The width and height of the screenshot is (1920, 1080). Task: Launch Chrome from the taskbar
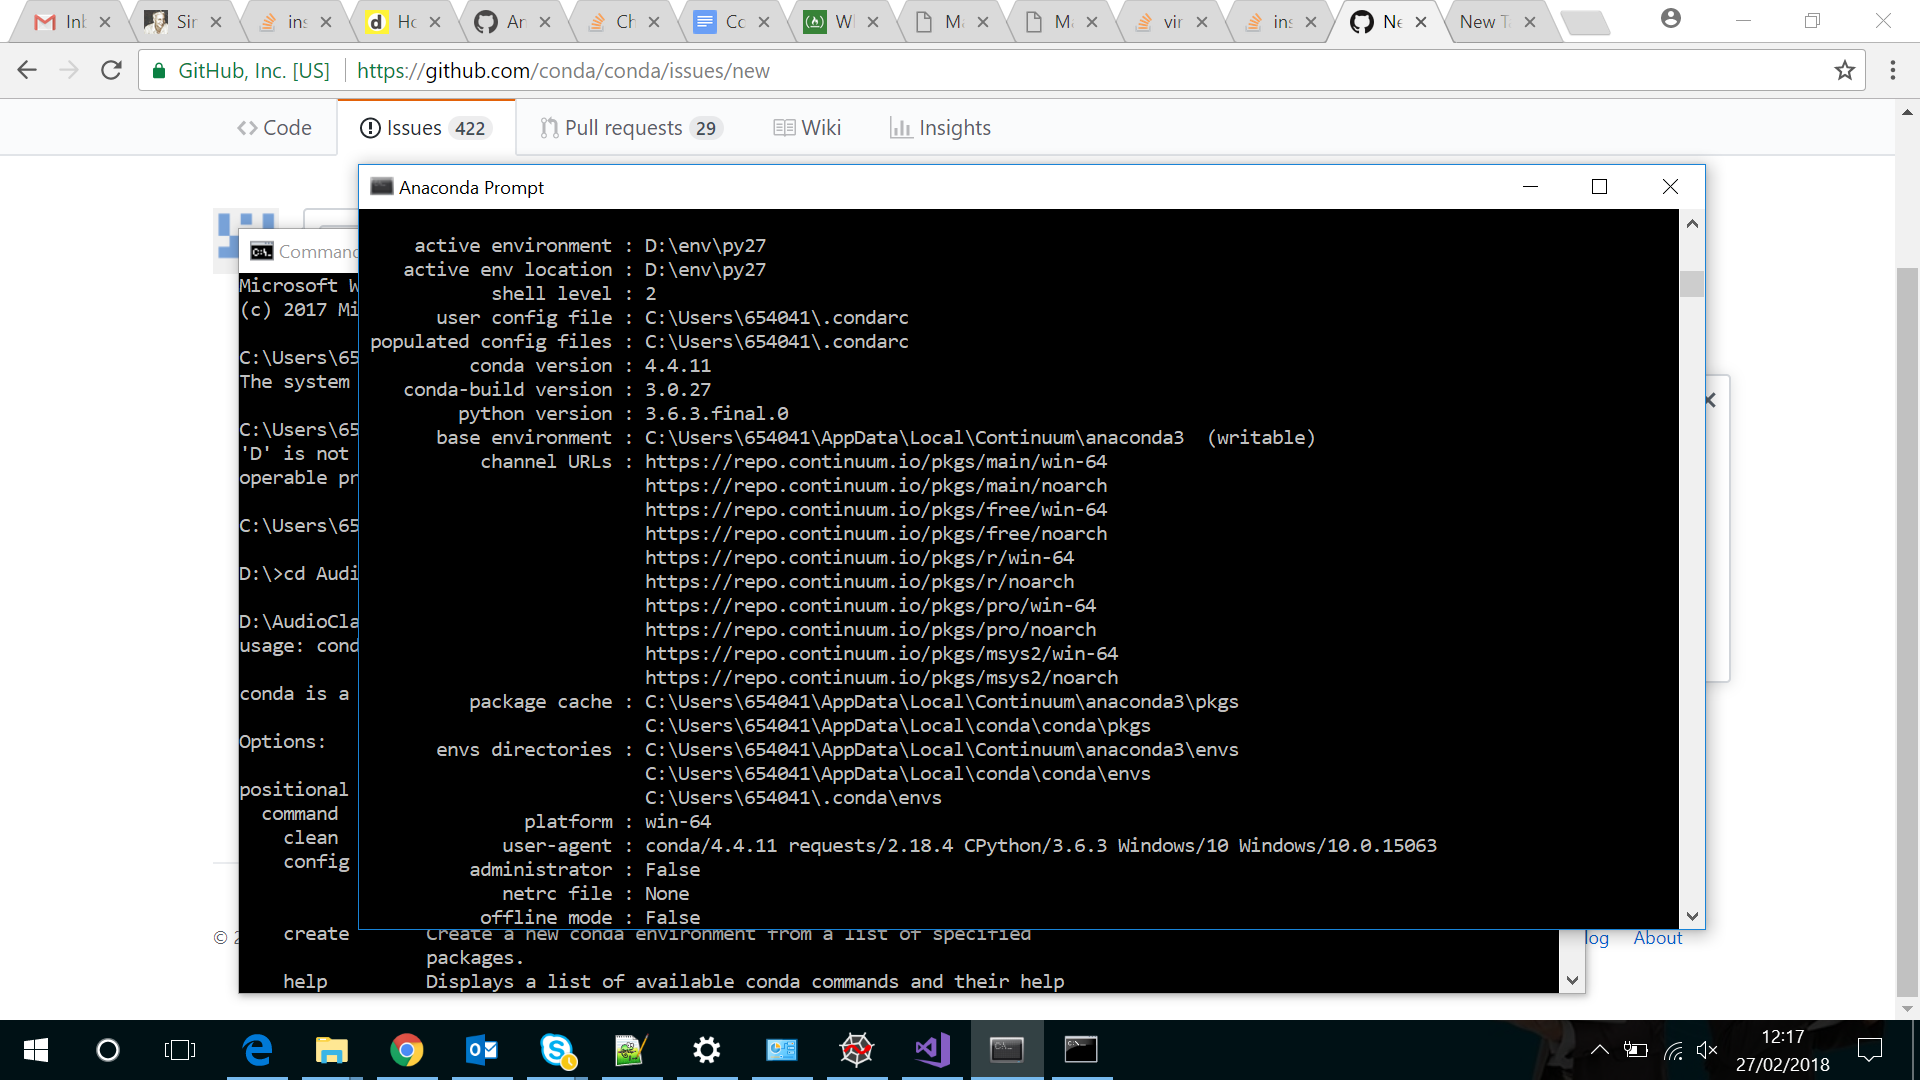coord(407,1050)
